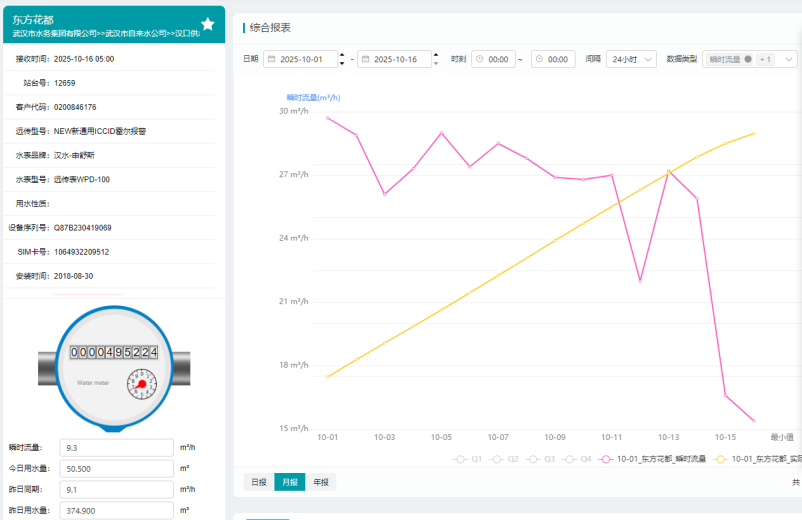Switch to the 日报 tab
Image resolution: width=802 pixels, height=520 pixels.
tap(259, 482)
